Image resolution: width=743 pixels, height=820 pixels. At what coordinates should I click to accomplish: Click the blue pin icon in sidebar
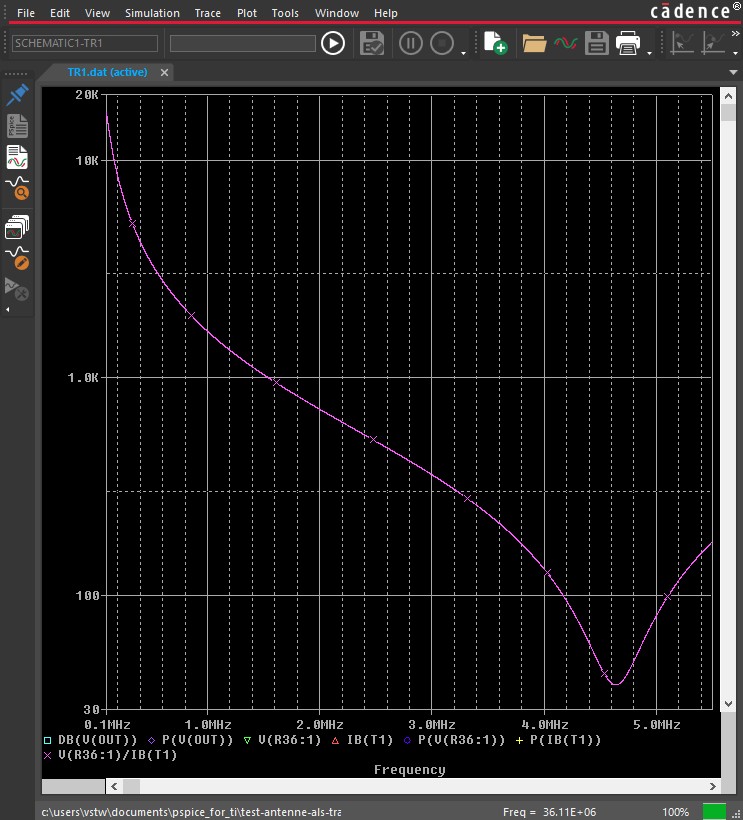(x=17, y=95)
